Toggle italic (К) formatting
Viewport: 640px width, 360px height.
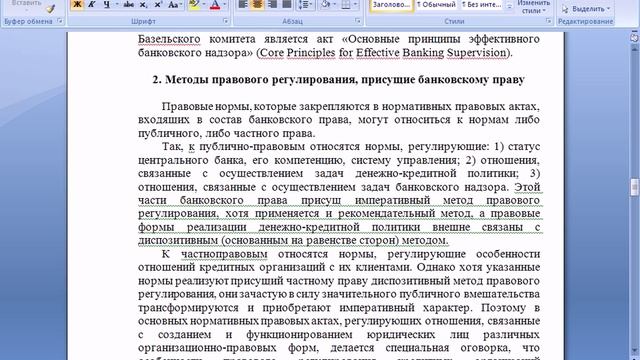pyautogui.click(x=91, y=4)
